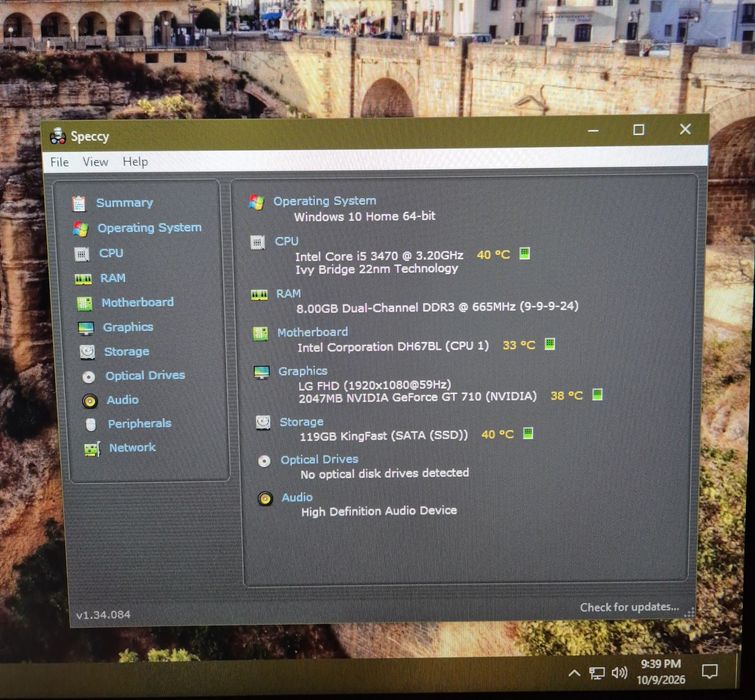Open the File menu

[59, 162]
